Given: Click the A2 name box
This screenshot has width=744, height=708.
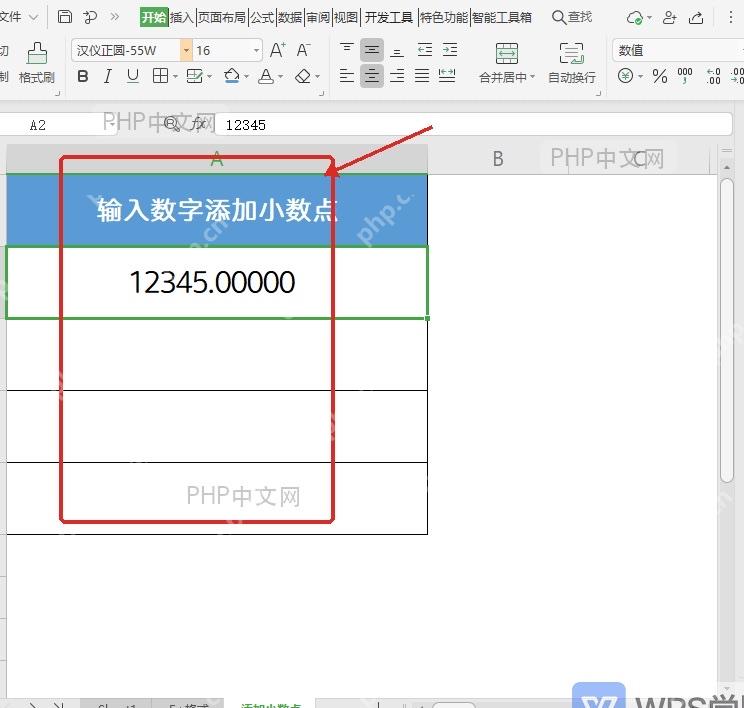Looking at the screenshot, I should (58, 125).
